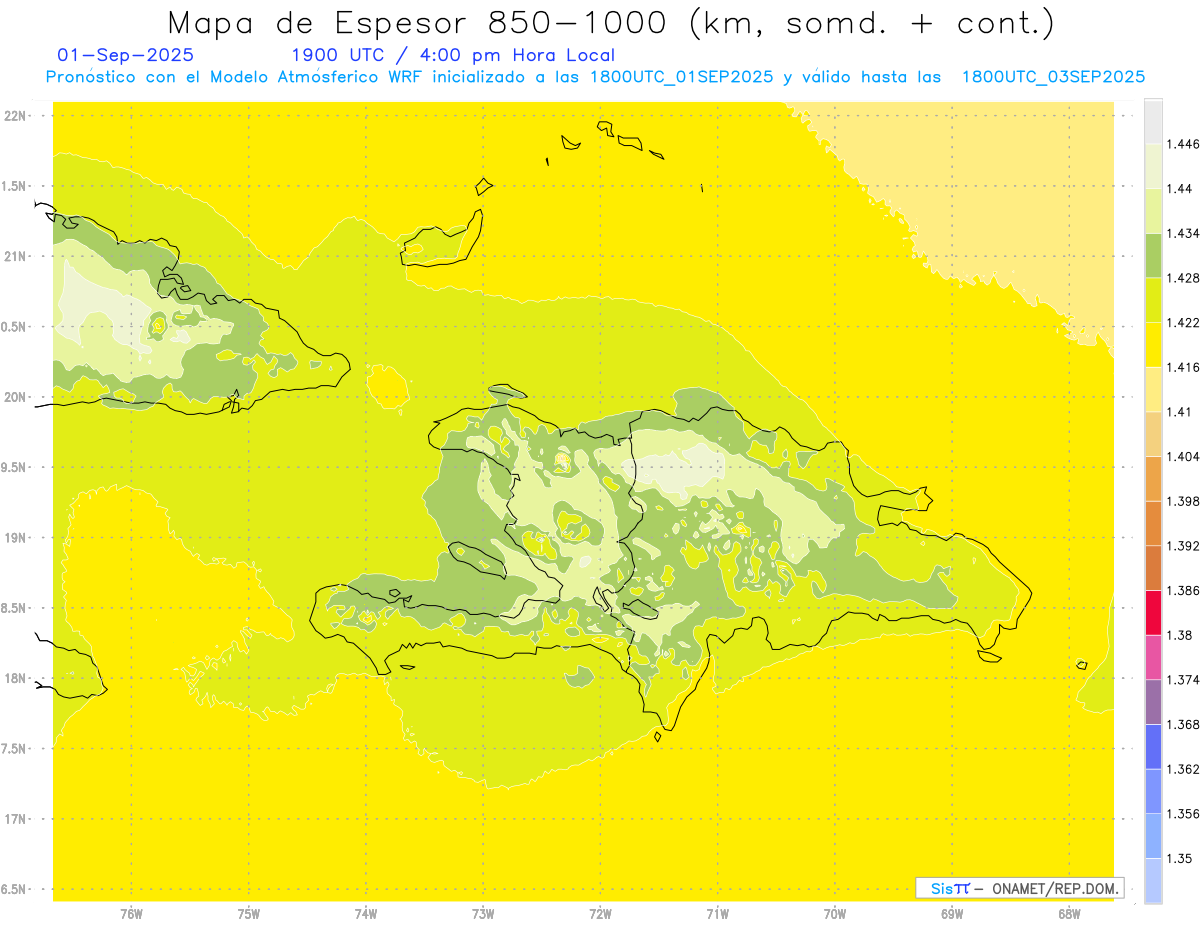1200x927 pixels.
Task: Click the '20N' latitude label
Action: (x=14, y=397)
